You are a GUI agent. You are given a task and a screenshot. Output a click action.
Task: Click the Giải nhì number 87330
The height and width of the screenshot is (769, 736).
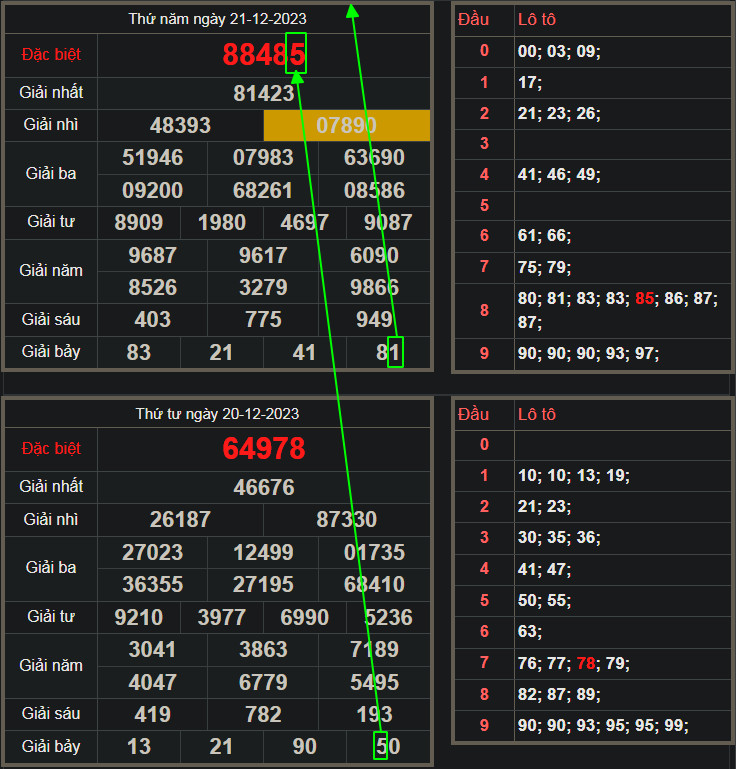coord(347,520)
